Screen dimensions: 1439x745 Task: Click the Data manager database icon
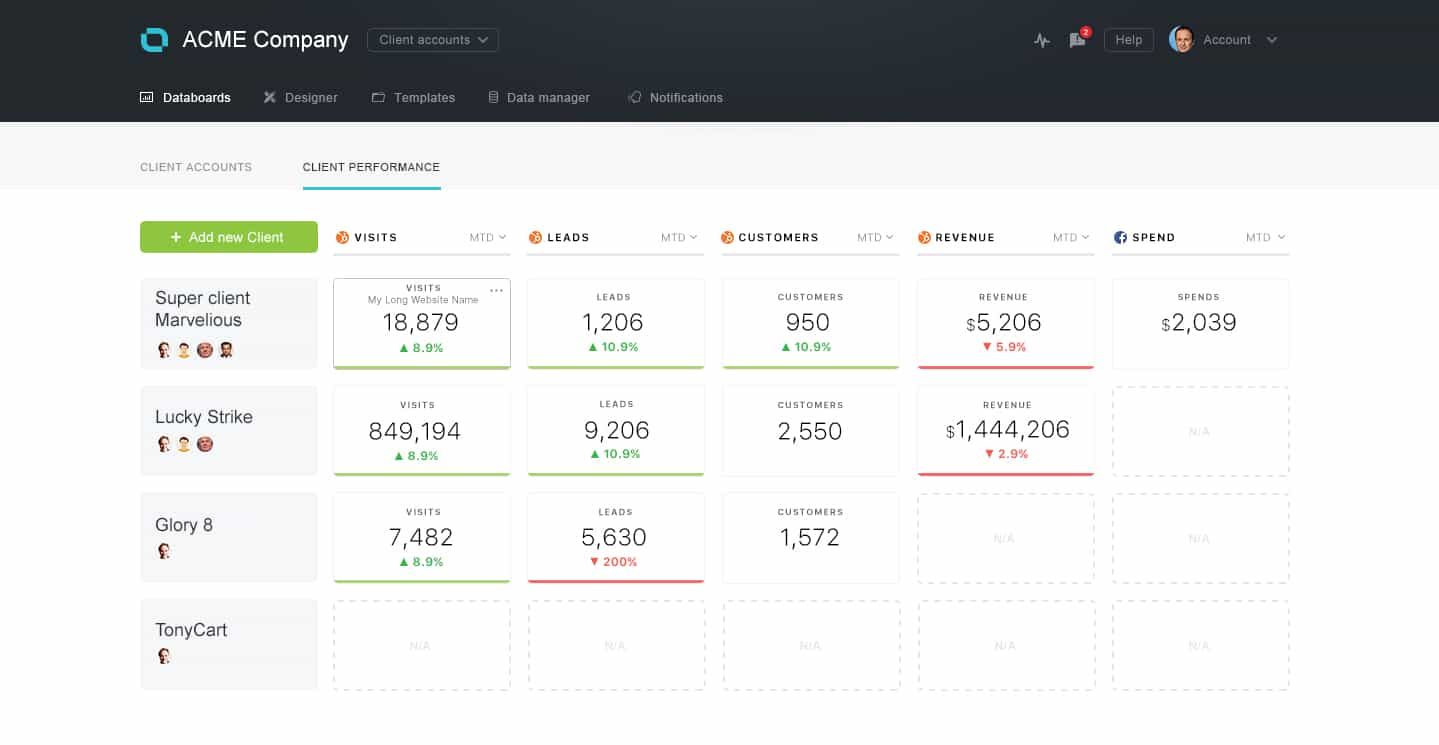tap(493, 98)
